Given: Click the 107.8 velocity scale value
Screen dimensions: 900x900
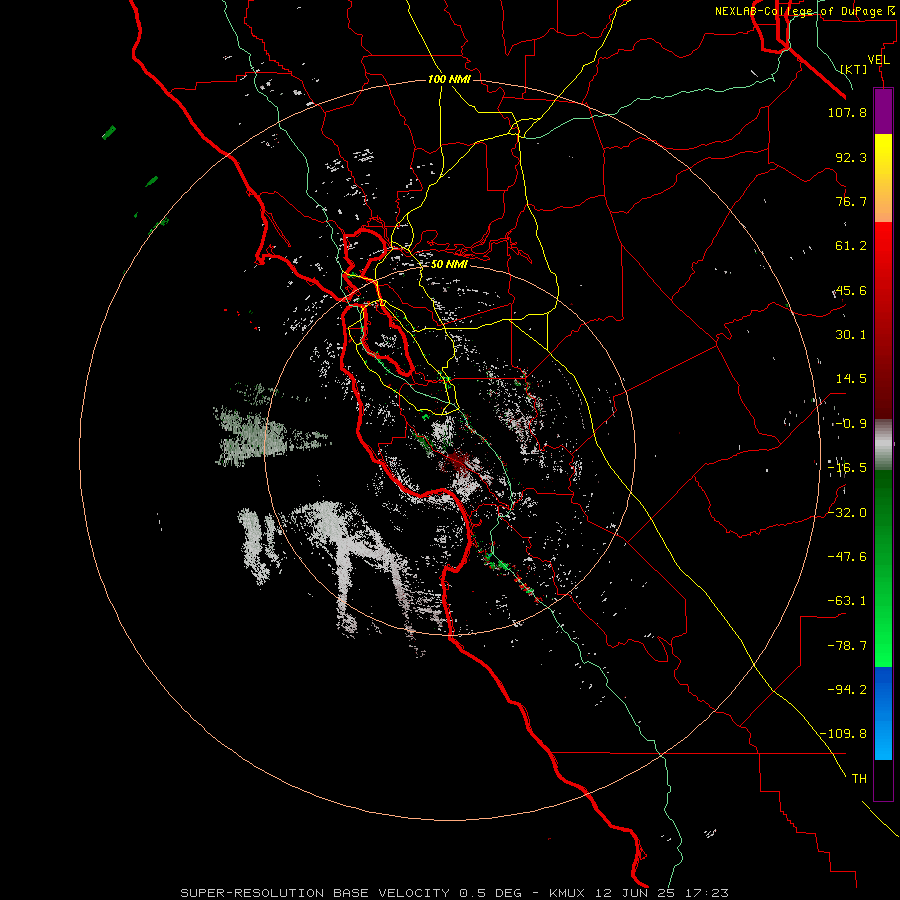Looking at the screenshot, I should tap(847, 112).
